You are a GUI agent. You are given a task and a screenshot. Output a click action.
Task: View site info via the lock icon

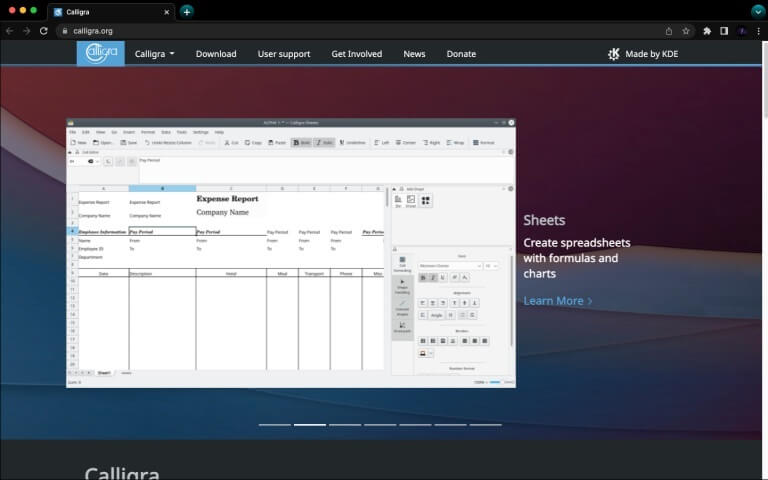(x=65, y=31)
